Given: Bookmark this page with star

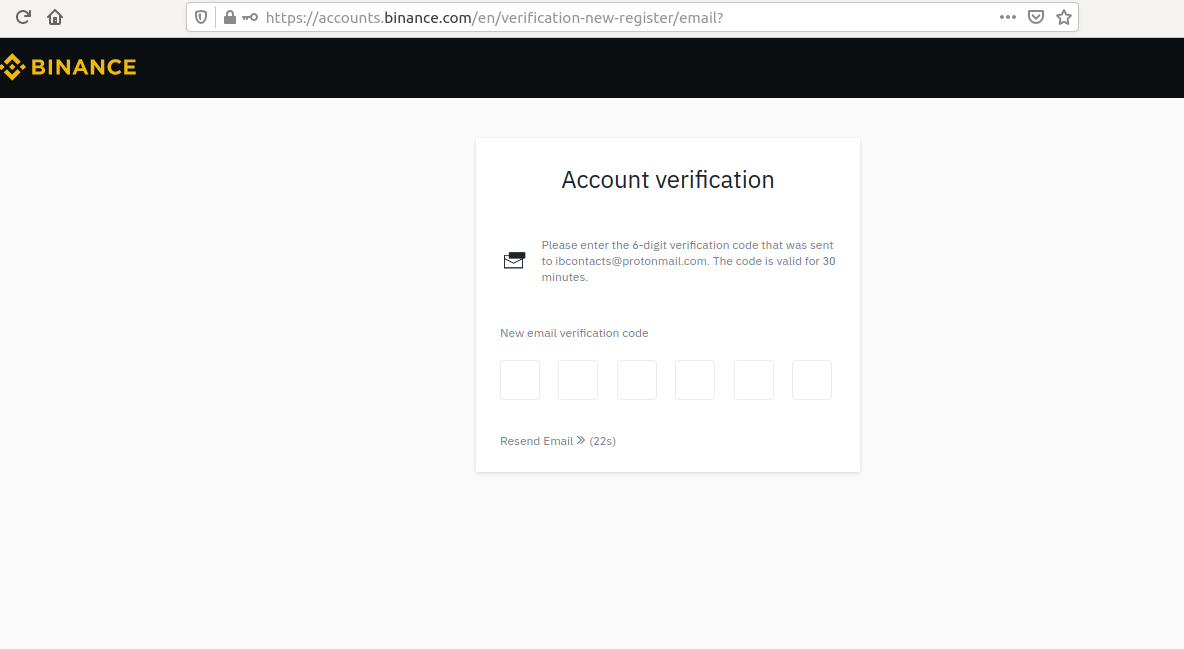Looking at the screenshot, I should click(1064, 17).
